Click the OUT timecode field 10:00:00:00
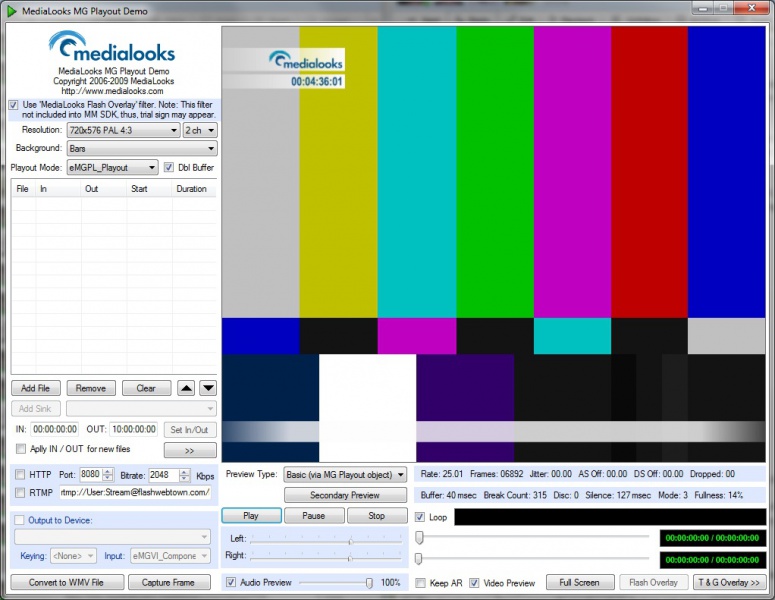Viewport: 775px width, 600px height. click(x=133, y=429)
